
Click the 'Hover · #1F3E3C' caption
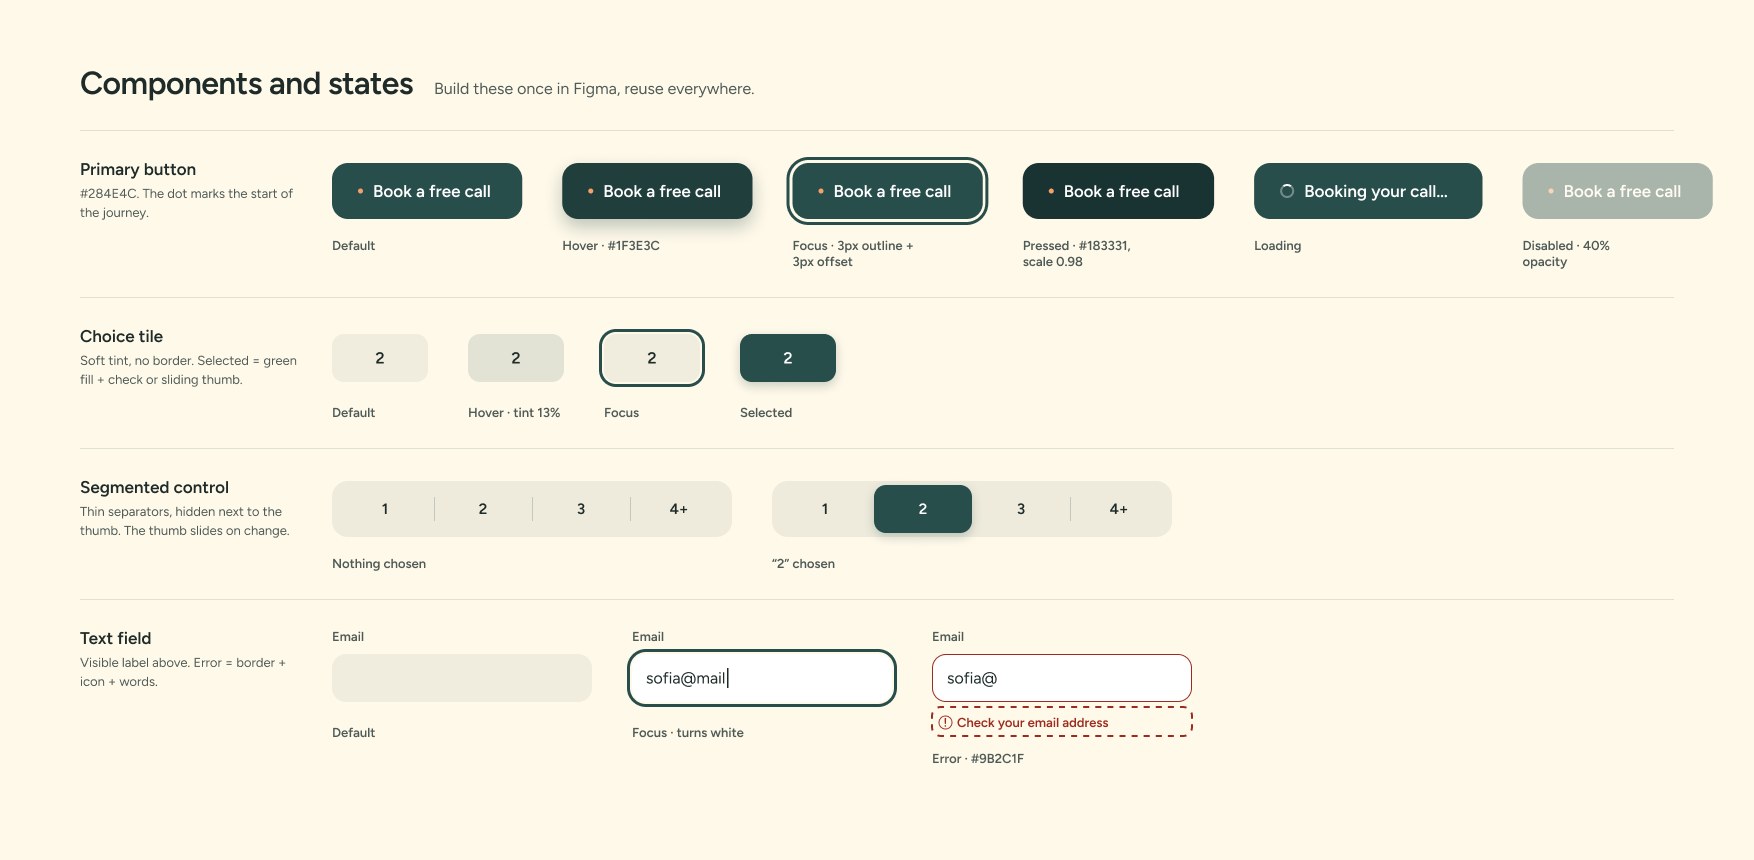coord(611,245)
